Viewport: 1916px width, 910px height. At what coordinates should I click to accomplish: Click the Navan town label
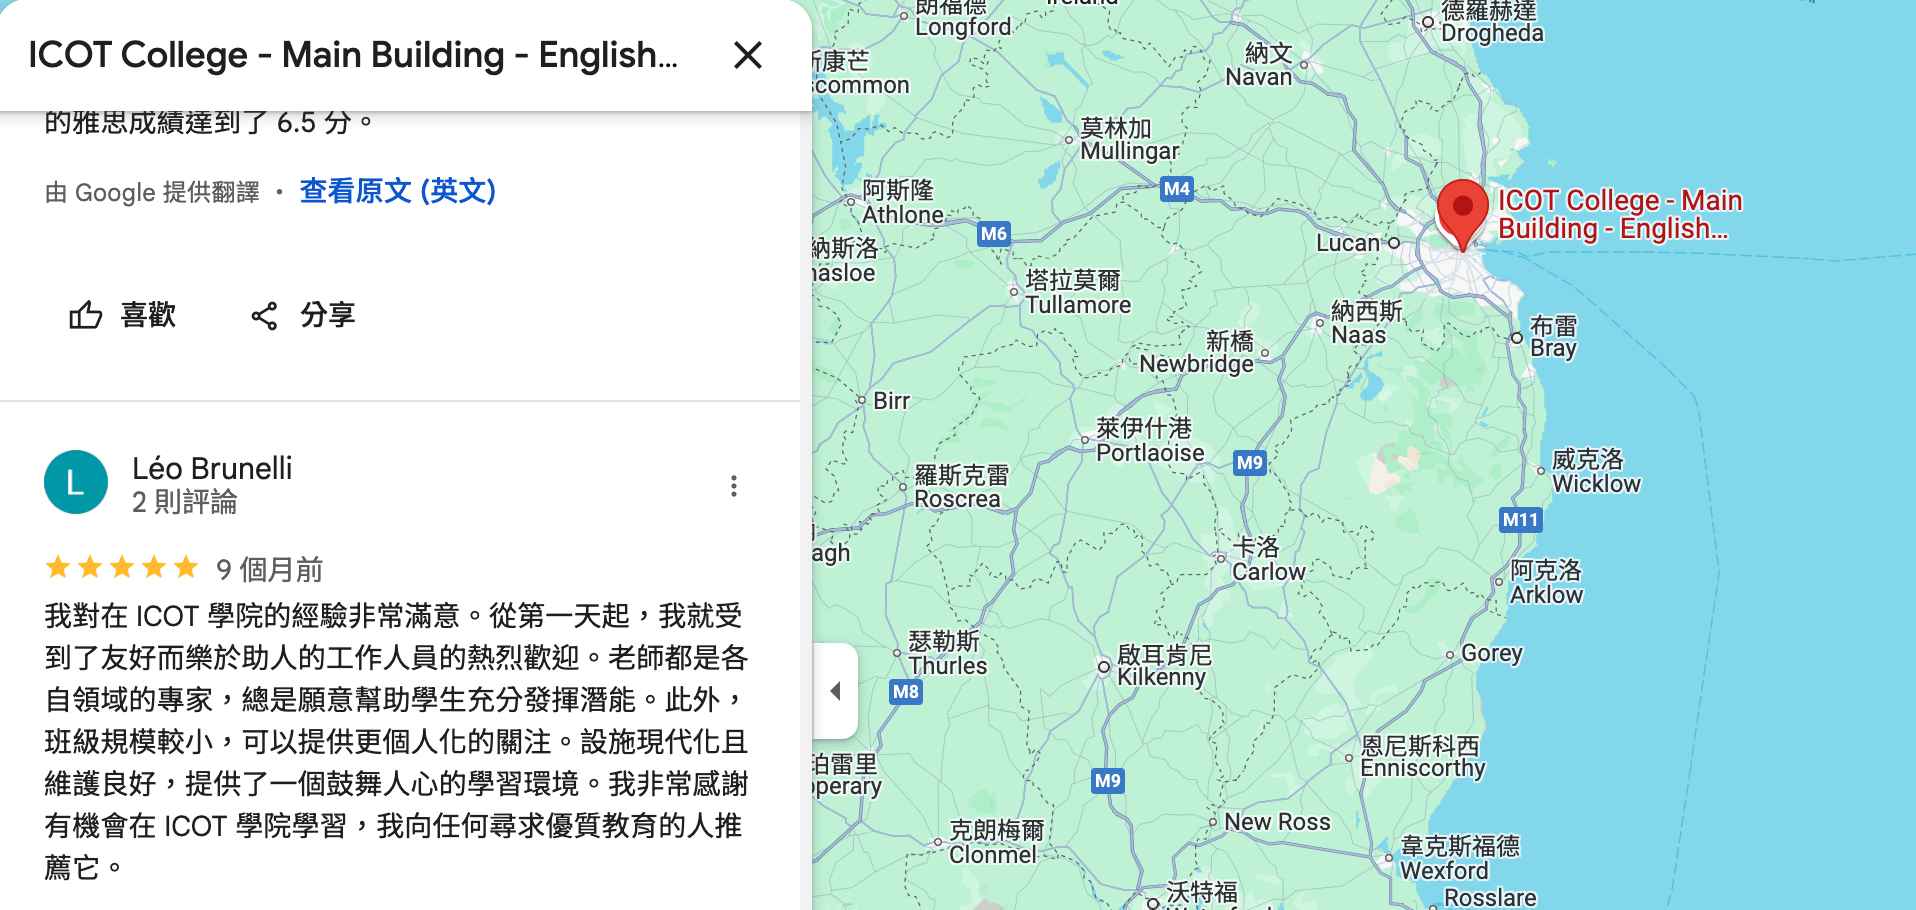click(1260, 65)
